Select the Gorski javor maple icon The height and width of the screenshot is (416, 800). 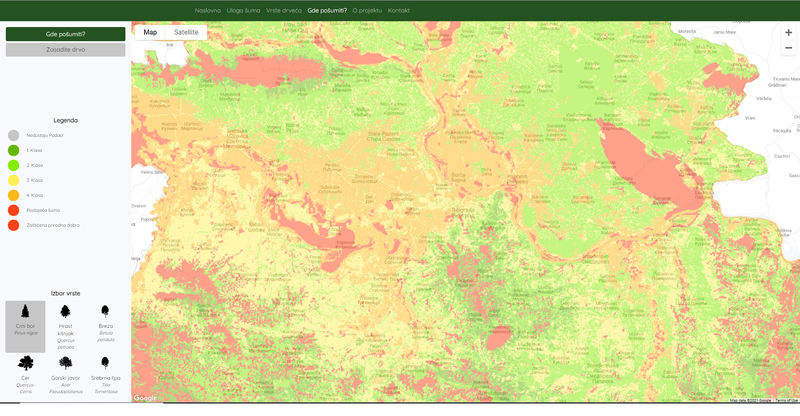tap(65, 364)
